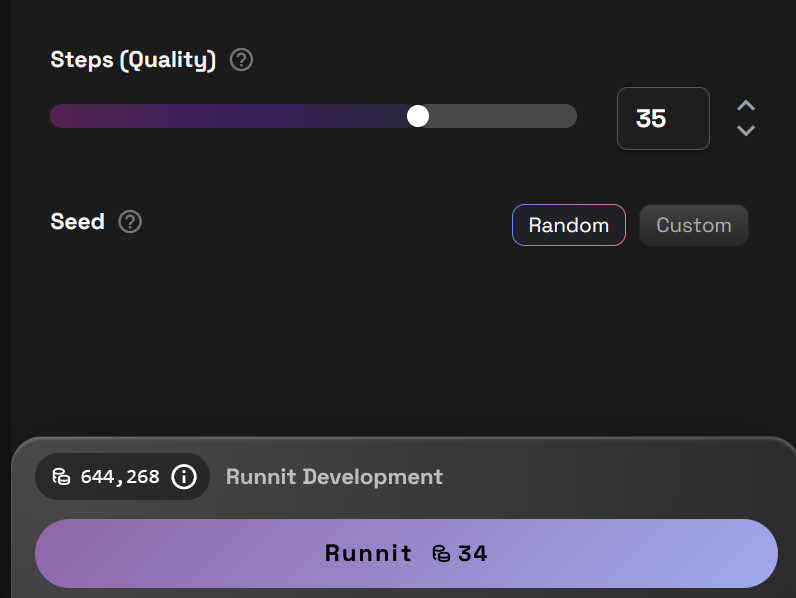Viewport: 796px width, 598px height.
Task: Click the info icon beside credit balance
Action: click(184, 477)
